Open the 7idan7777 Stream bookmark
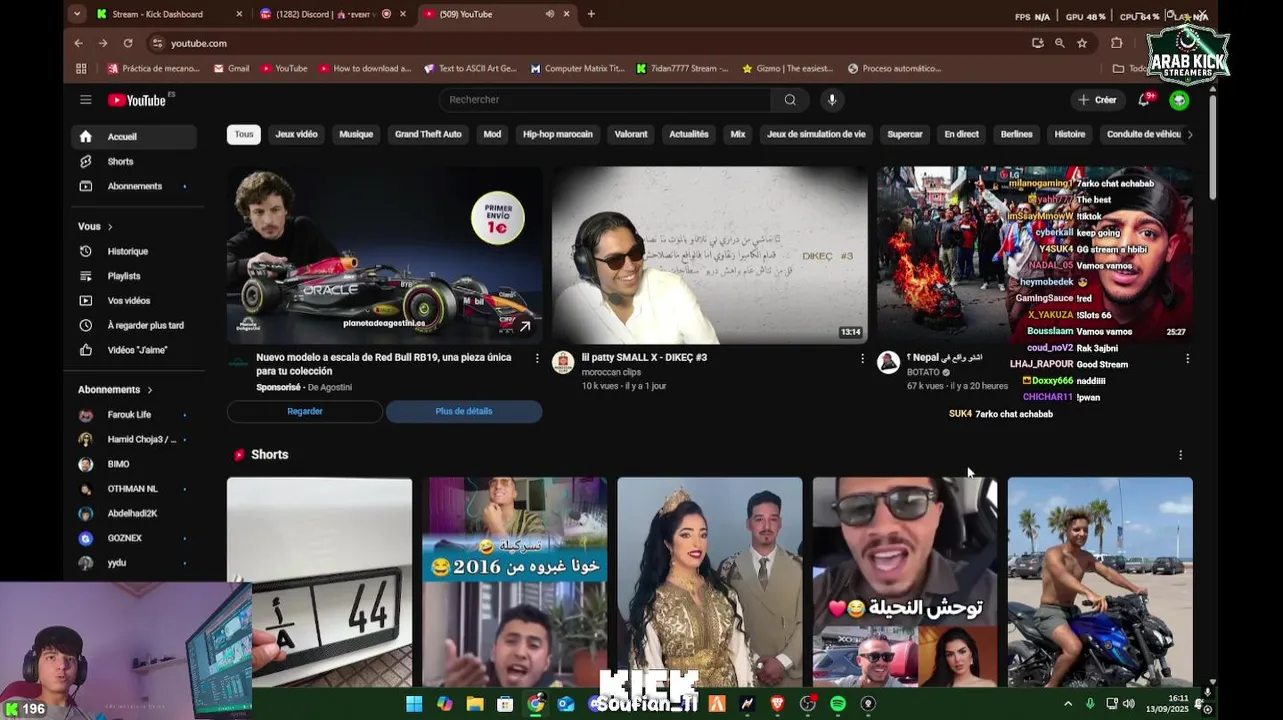1283x720 pixels. click(683, 69)
